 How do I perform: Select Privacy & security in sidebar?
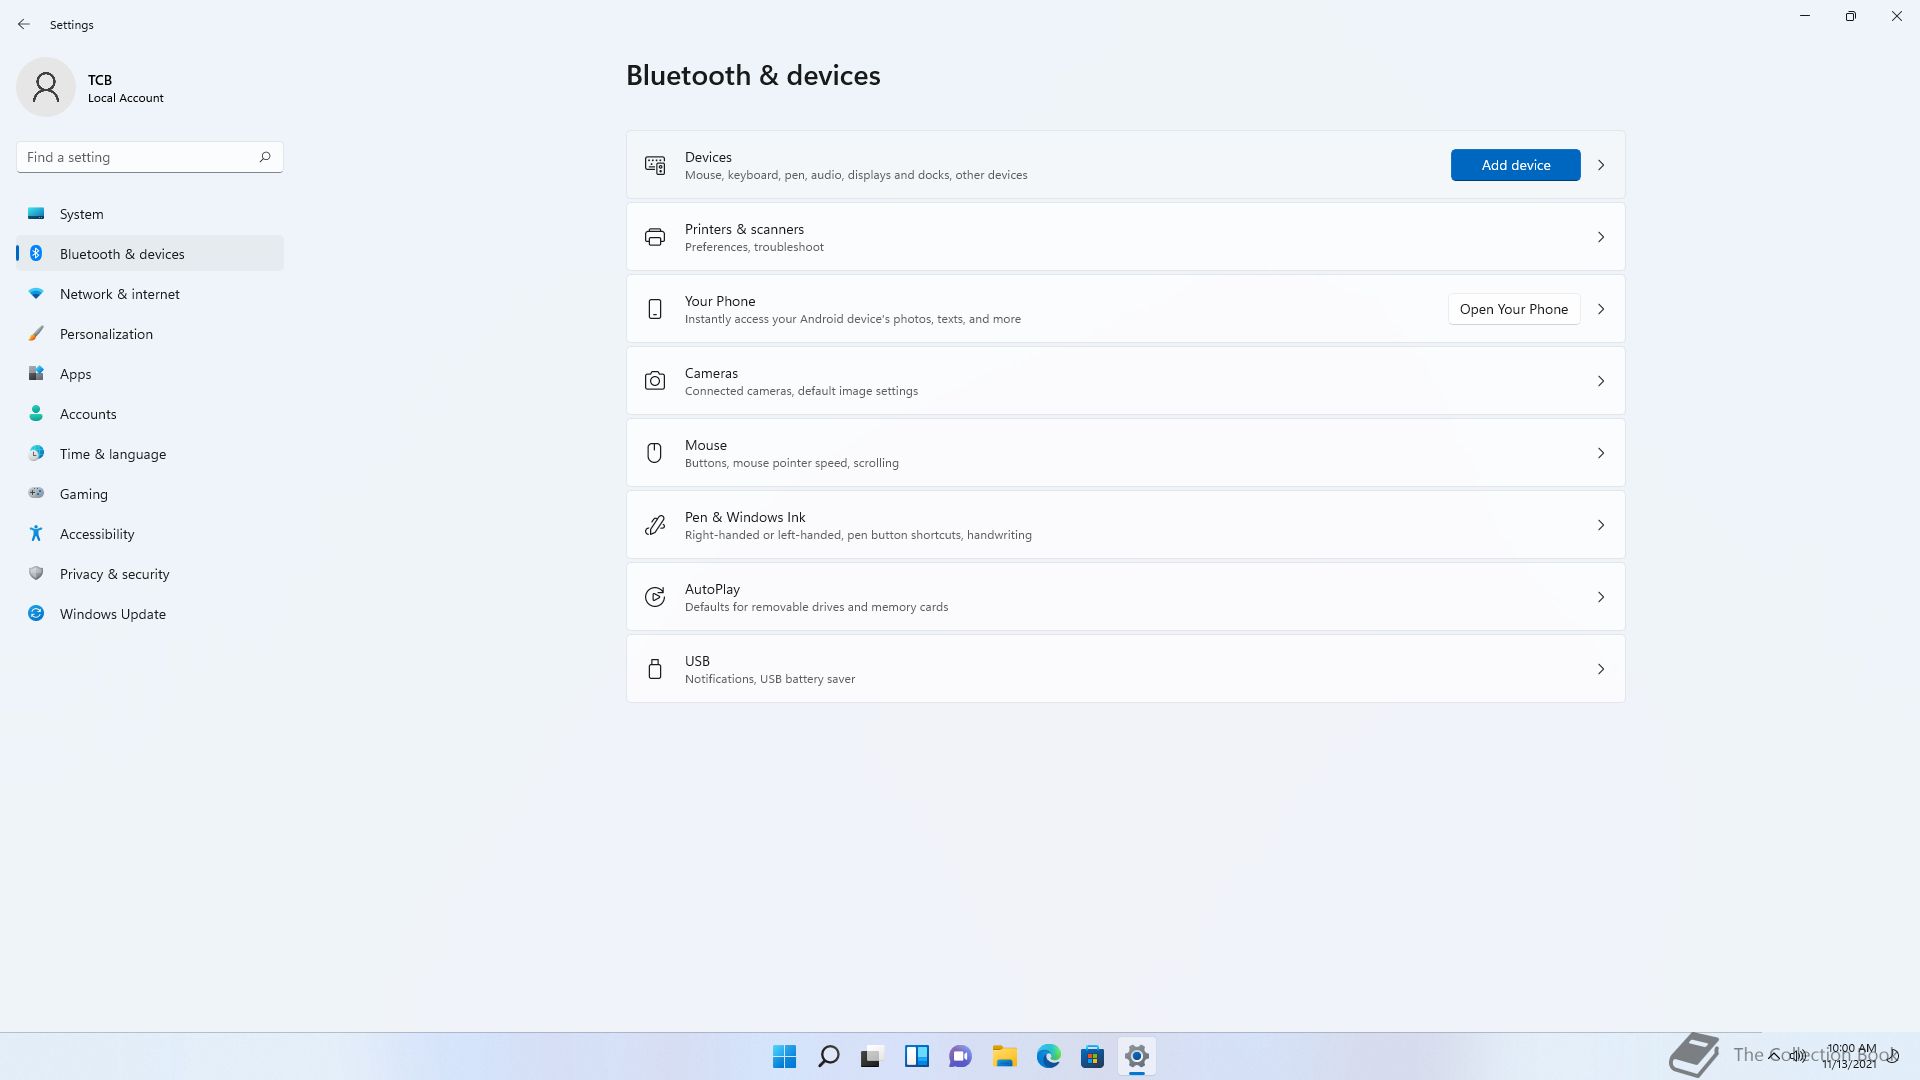pyautogui.click(x=150, y=574)
